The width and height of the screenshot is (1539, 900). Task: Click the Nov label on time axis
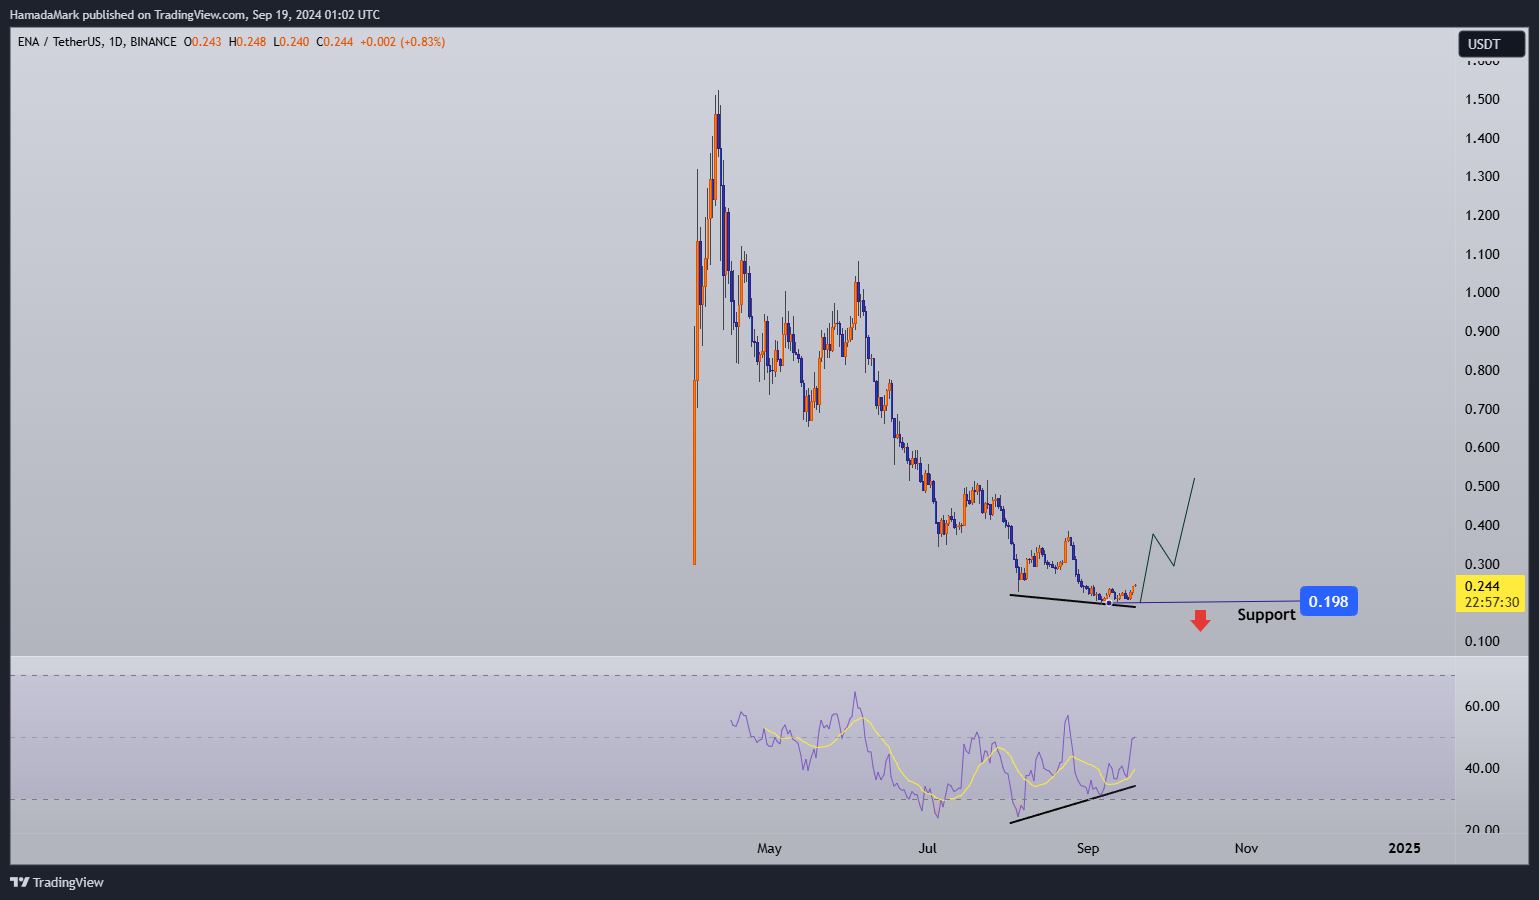pyautogui.click(x=1246, y=848)
